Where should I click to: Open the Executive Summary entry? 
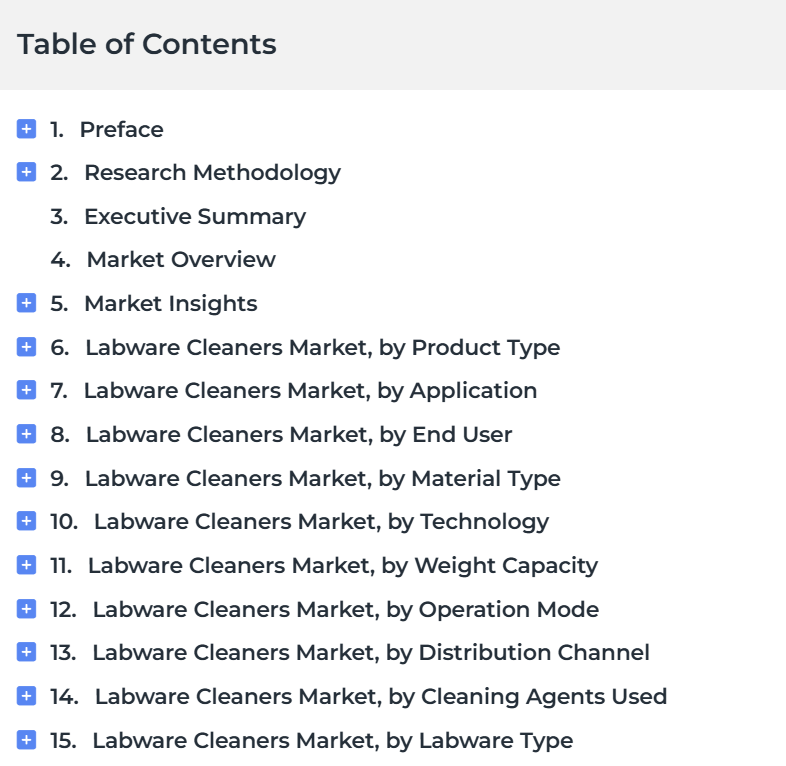194,216
